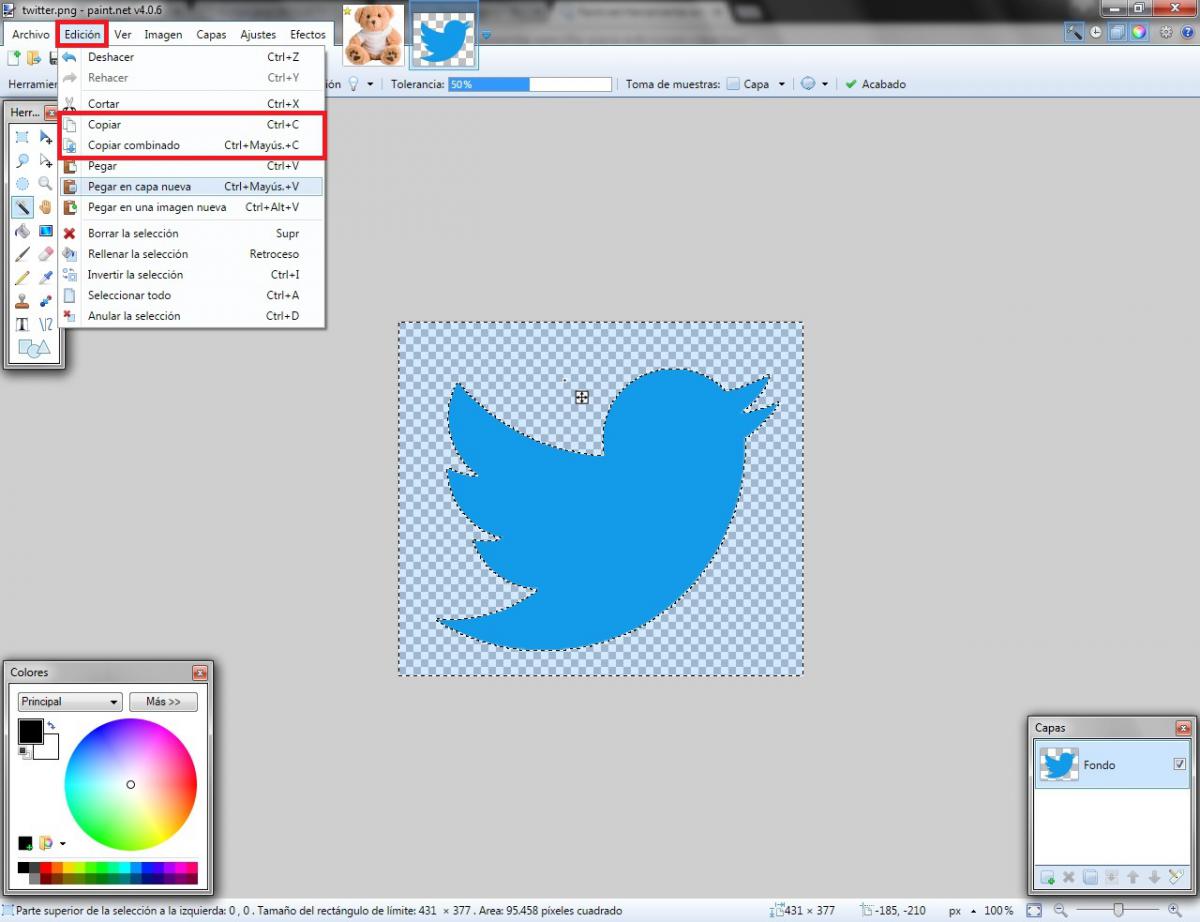Choose the Eraser tool
Screen dimensions: 1200x922
(x=45, y=254)
